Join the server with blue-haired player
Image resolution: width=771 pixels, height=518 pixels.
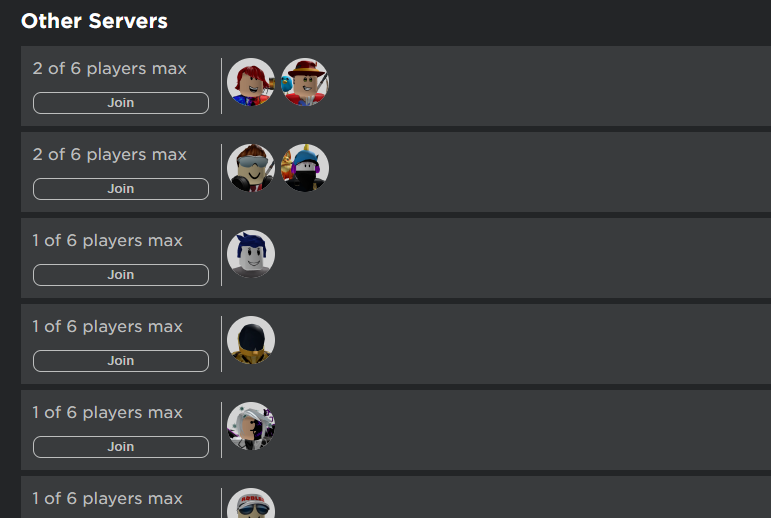point(121,275)
